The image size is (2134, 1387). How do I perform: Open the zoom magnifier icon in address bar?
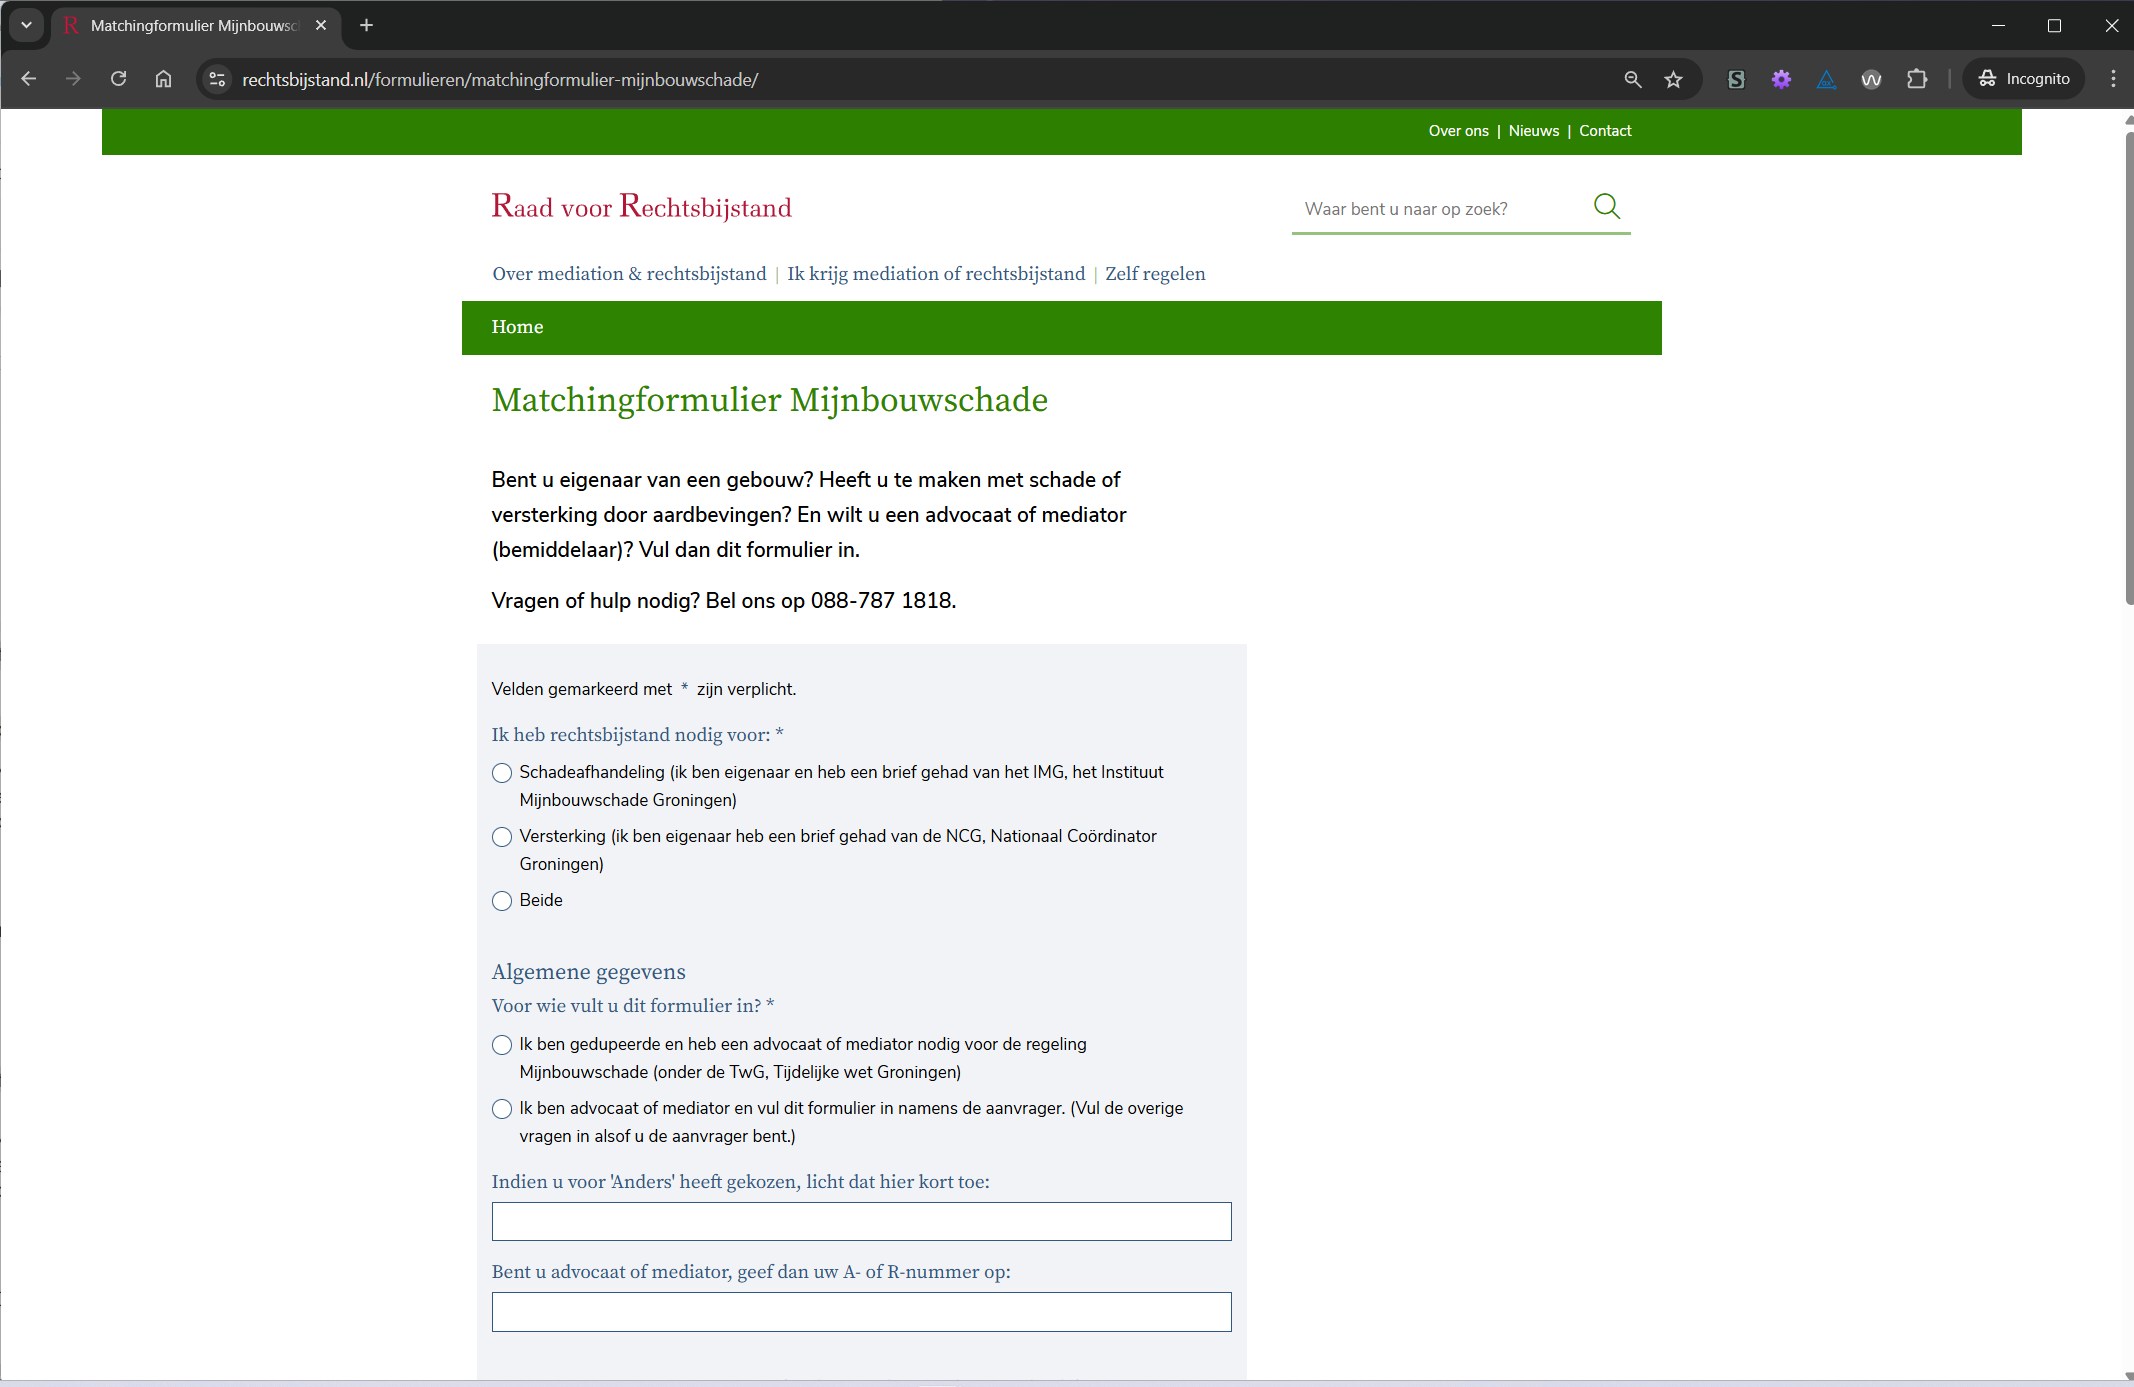coord(1632,79)
